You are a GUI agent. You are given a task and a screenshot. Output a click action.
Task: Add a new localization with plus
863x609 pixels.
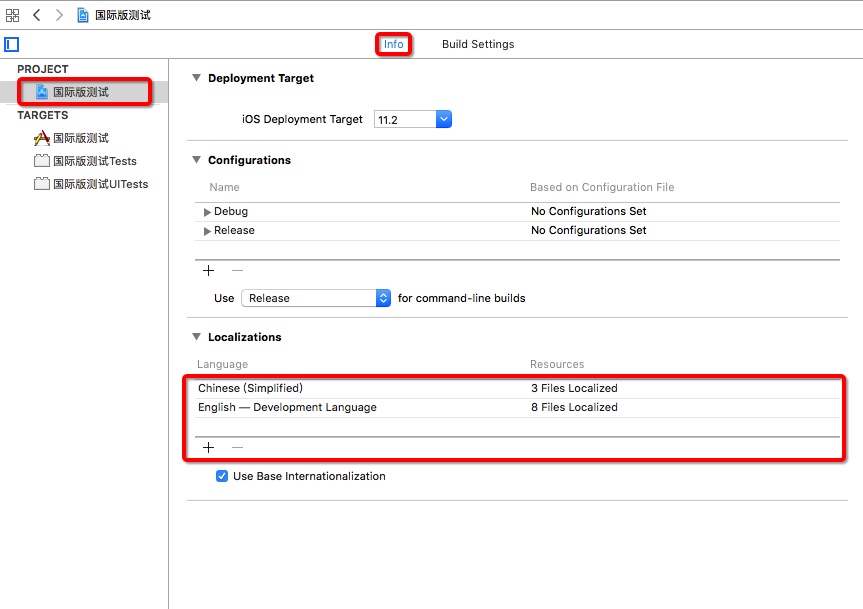pos(209,448)
